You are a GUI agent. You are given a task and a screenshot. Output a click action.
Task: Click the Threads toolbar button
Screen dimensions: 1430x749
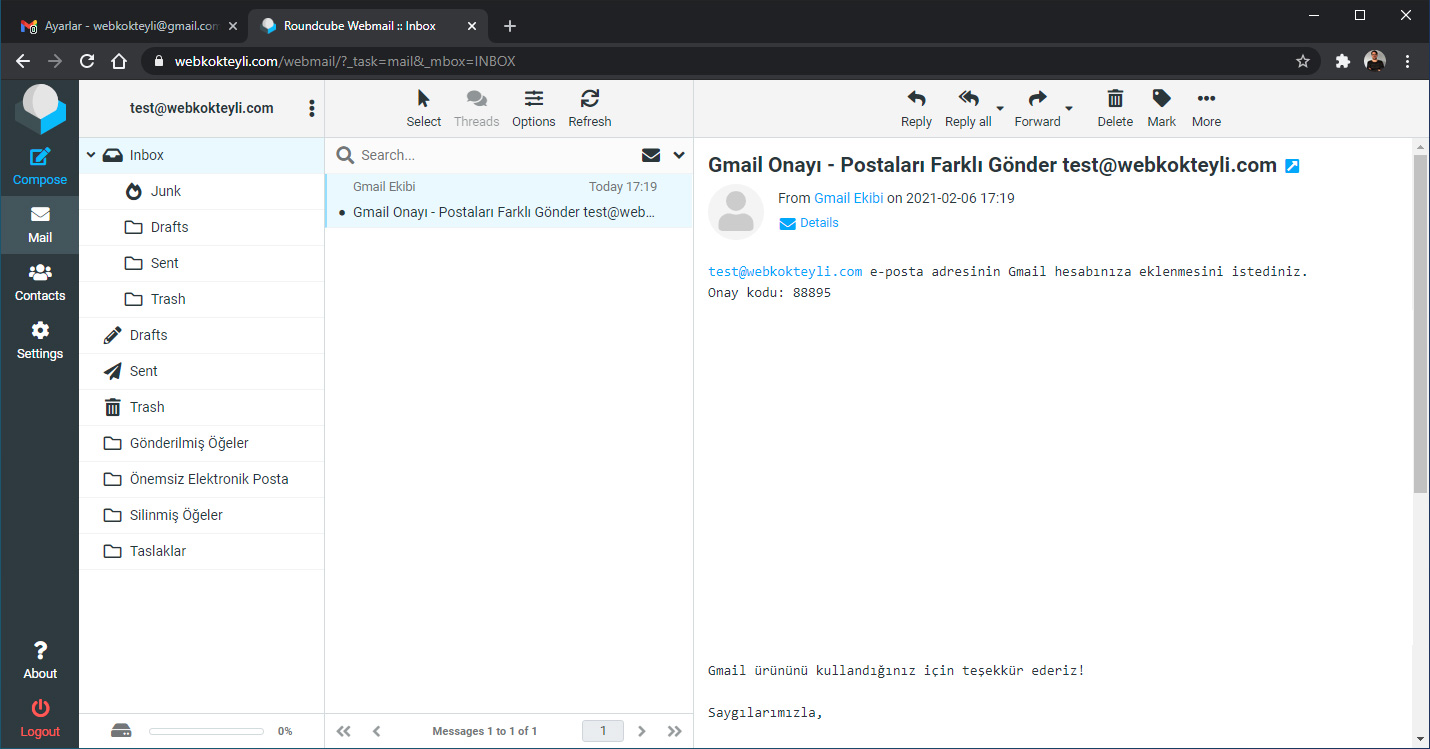[x=476, y=108]
